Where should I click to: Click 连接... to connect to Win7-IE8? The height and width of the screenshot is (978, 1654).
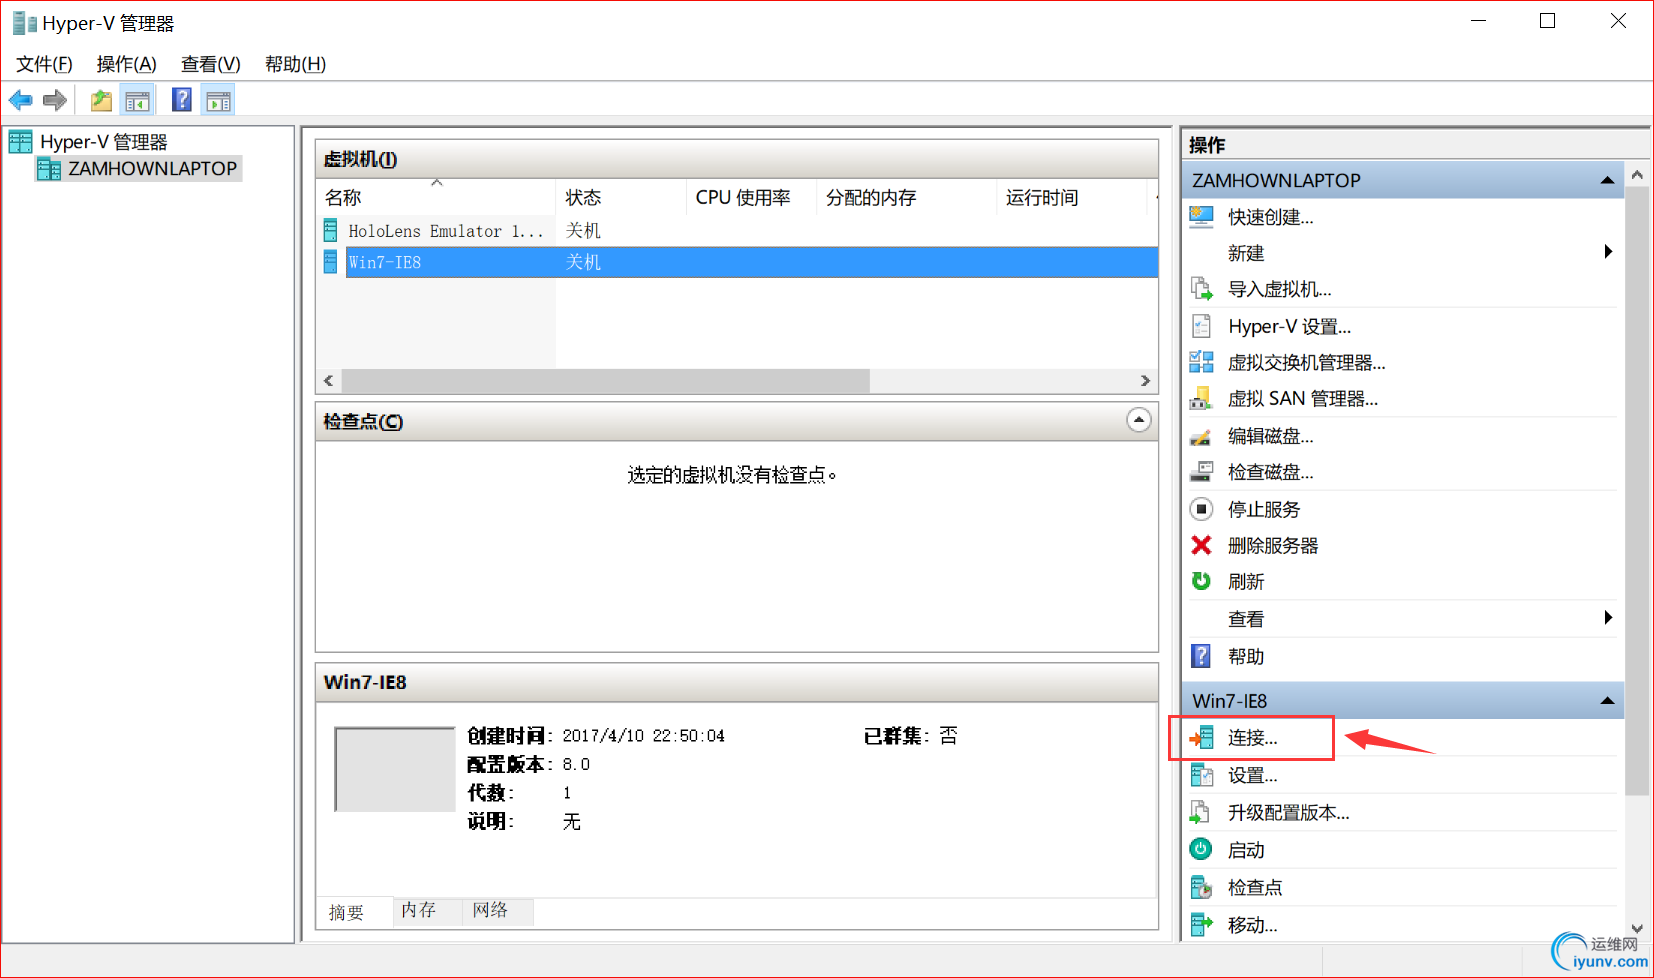click(x=1253, y=738)
